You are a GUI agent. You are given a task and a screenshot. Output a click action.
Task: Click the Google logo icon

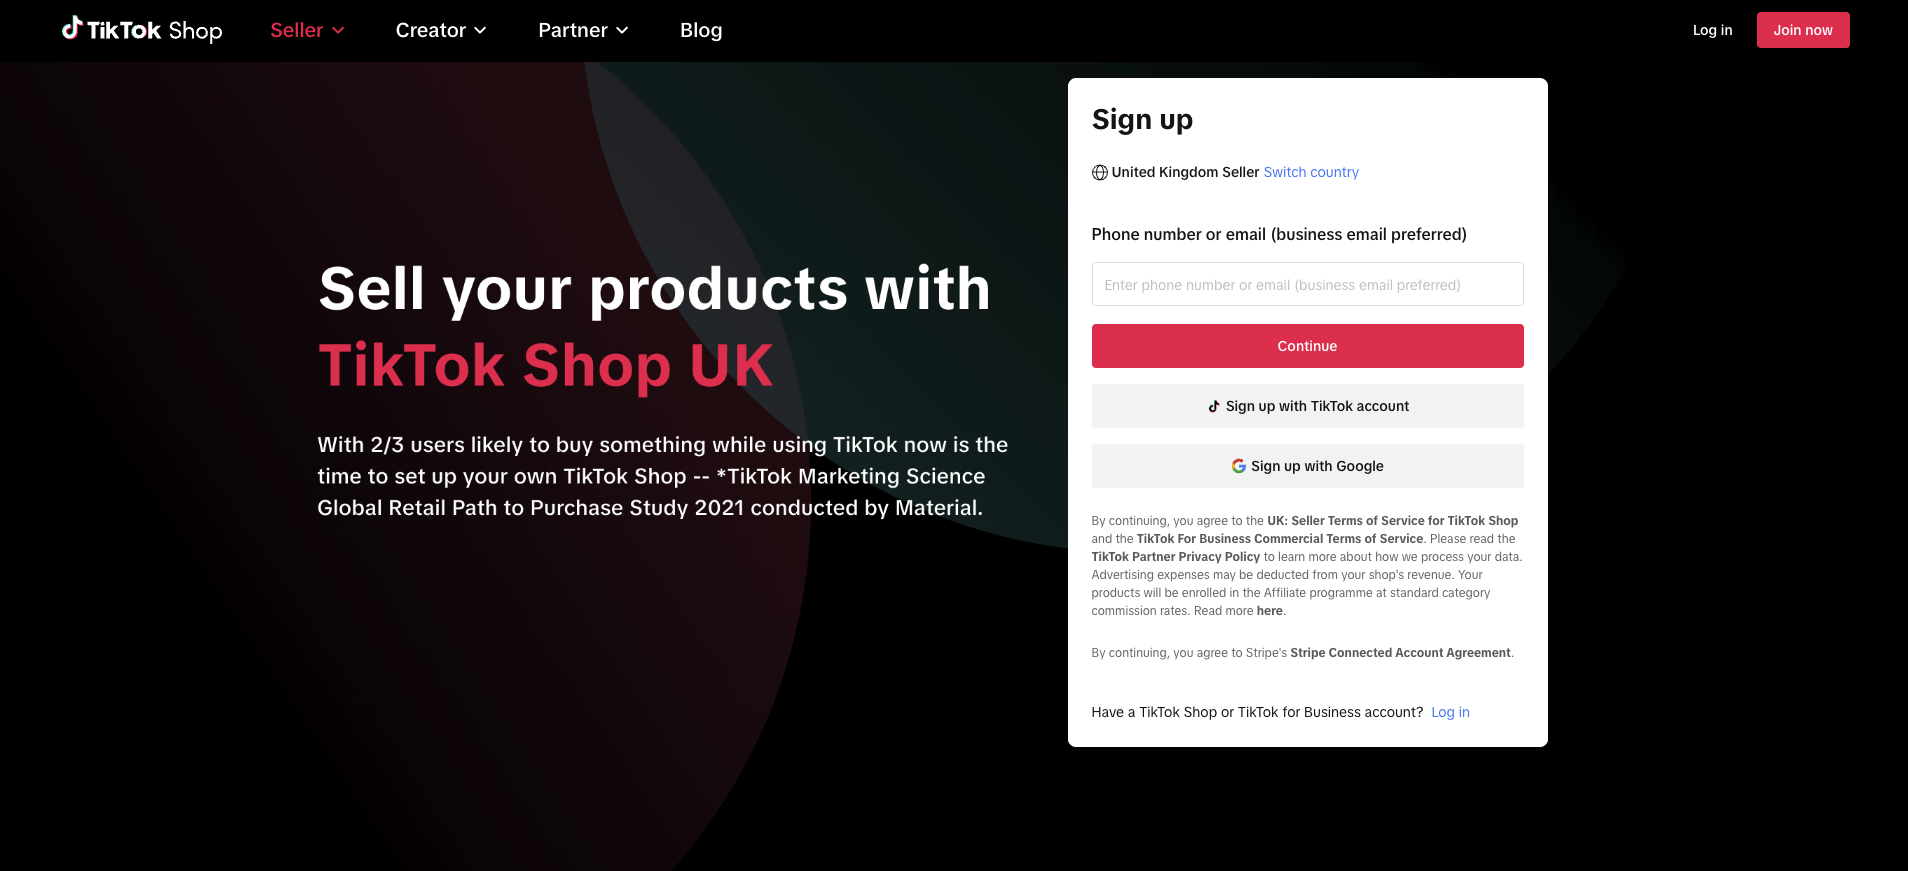(x=1238, y=466)
